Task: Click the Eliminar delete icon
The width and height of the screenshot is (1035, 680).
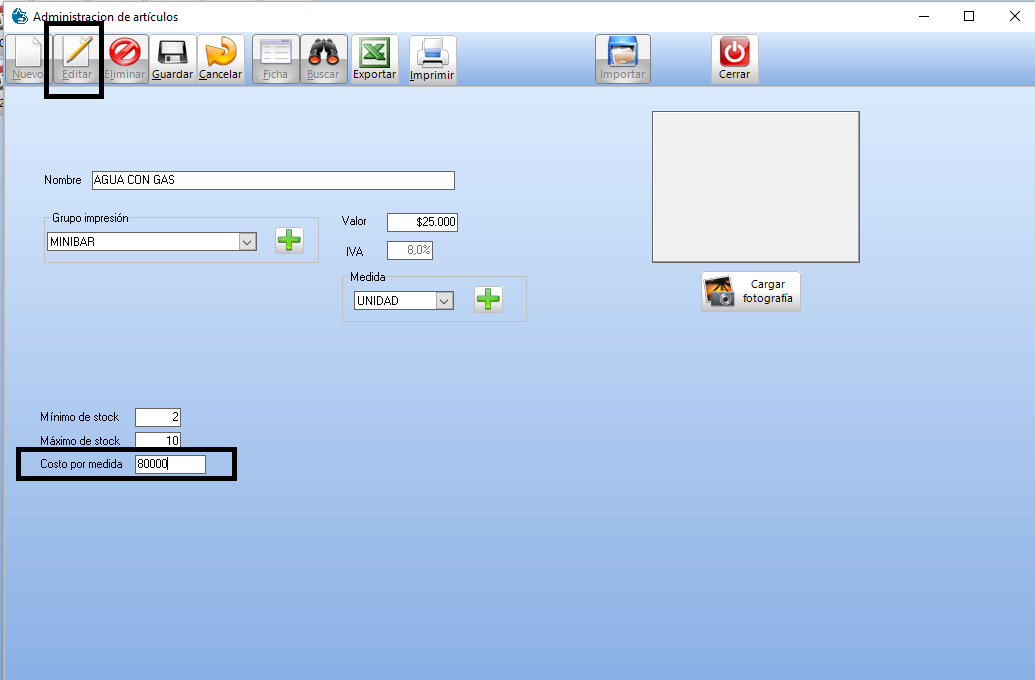Action: [125, 59]
